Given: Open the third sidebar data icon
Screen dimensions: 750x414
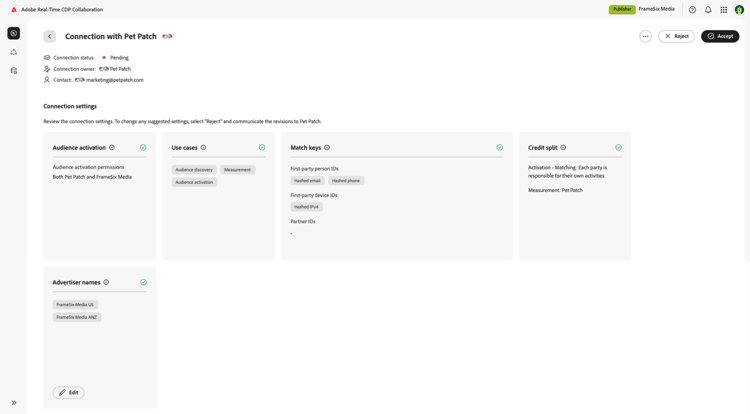Looking at the screenshot, I should [14, 71].
